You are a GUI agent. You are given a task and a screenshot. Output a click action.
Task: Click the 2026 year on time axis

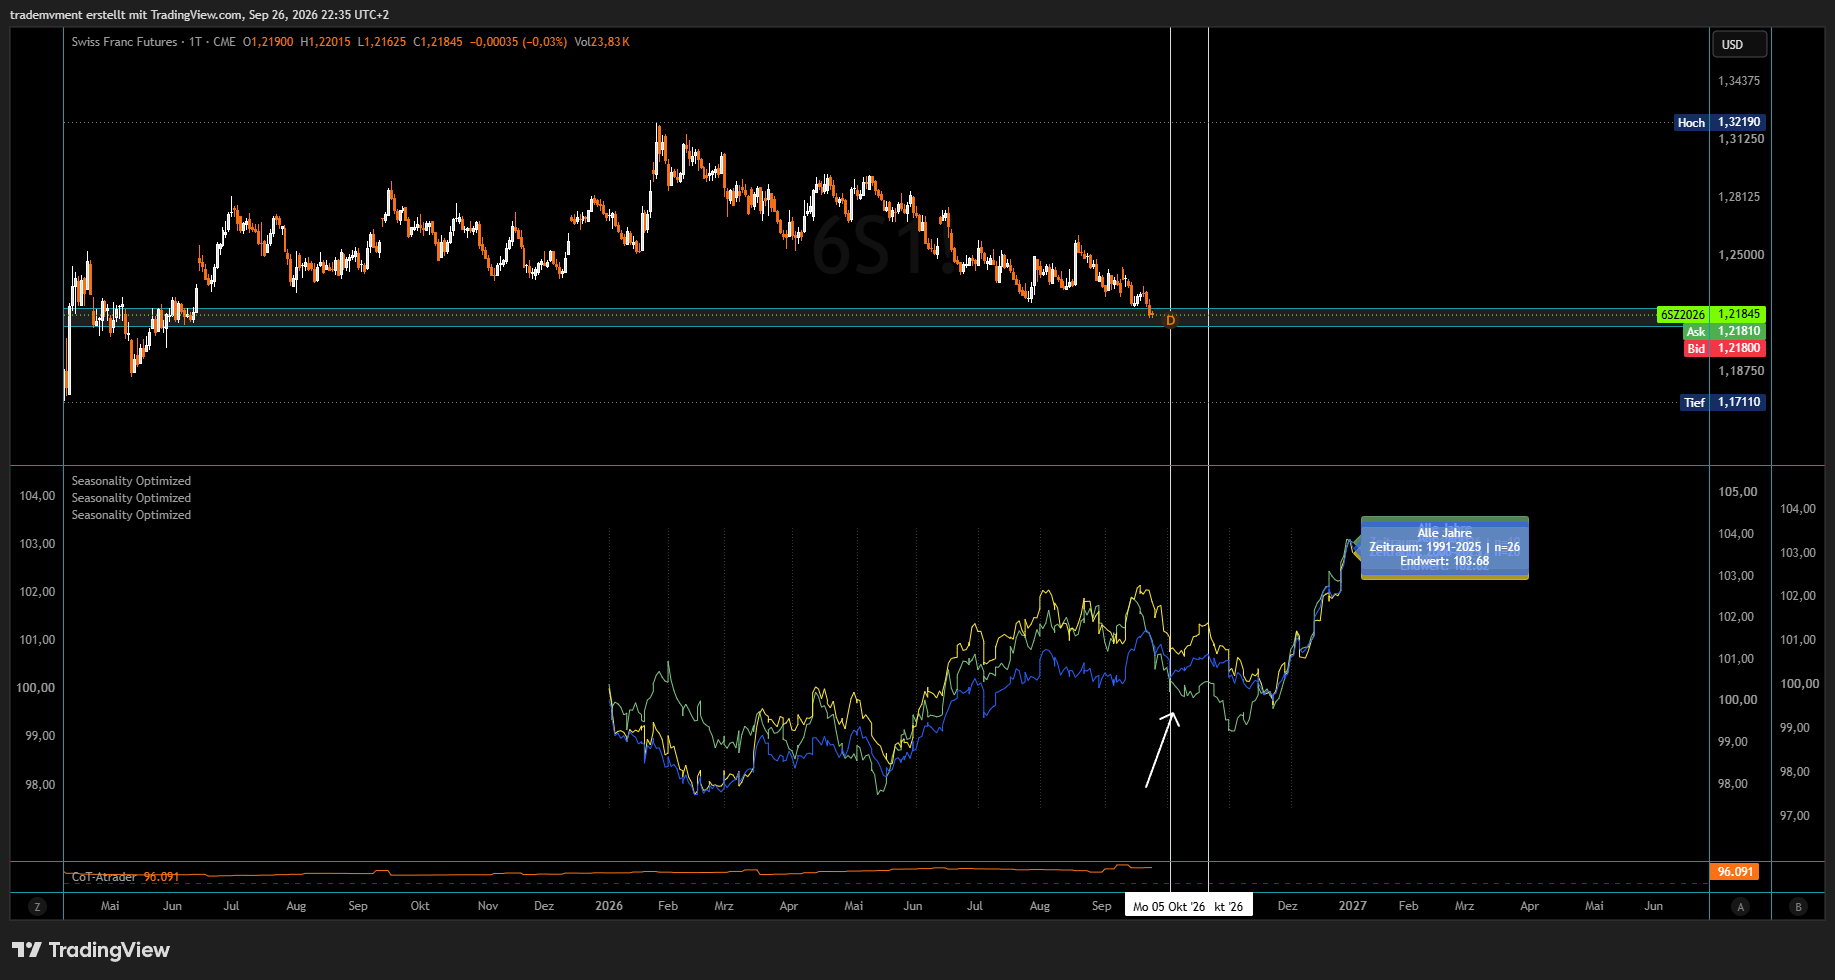tap(609, 906)
